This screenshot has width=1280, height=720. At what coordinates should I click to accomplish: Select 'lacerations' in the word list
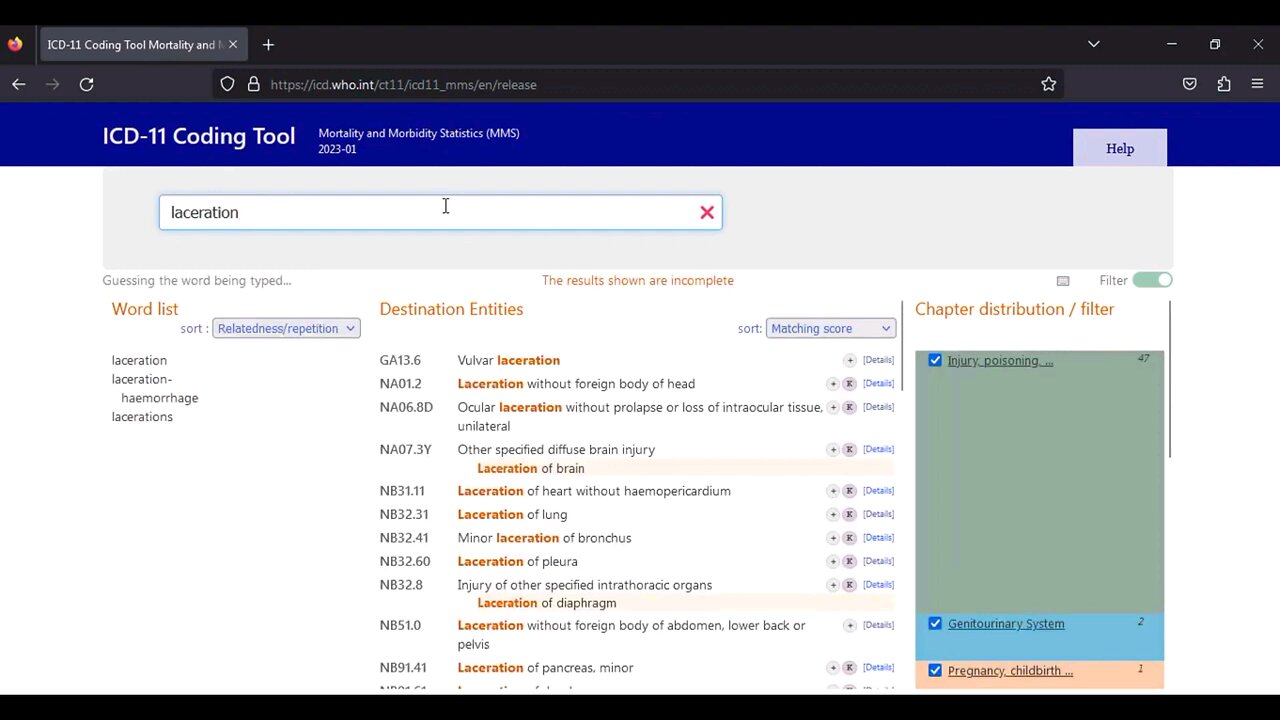coord(142,417)
